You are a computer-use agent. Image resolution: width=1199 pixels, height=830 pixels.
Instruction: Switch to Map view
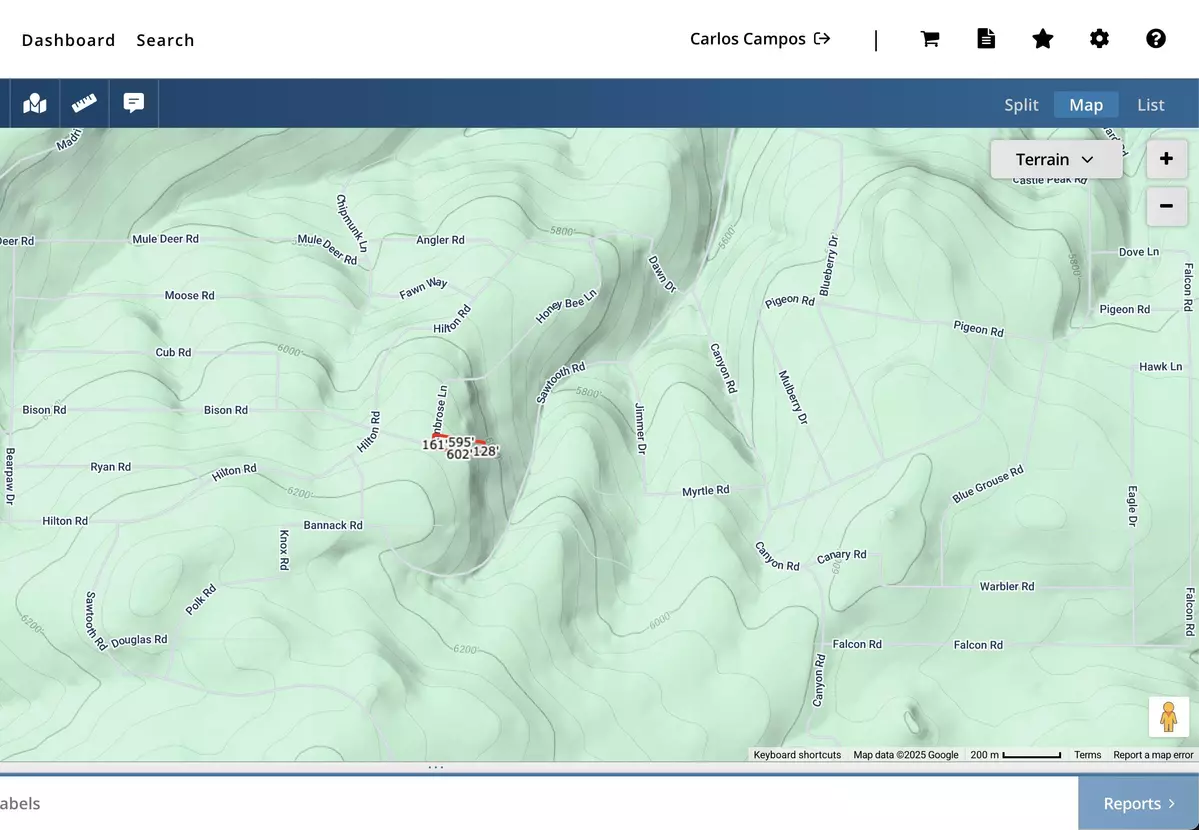click(1086, 104)
